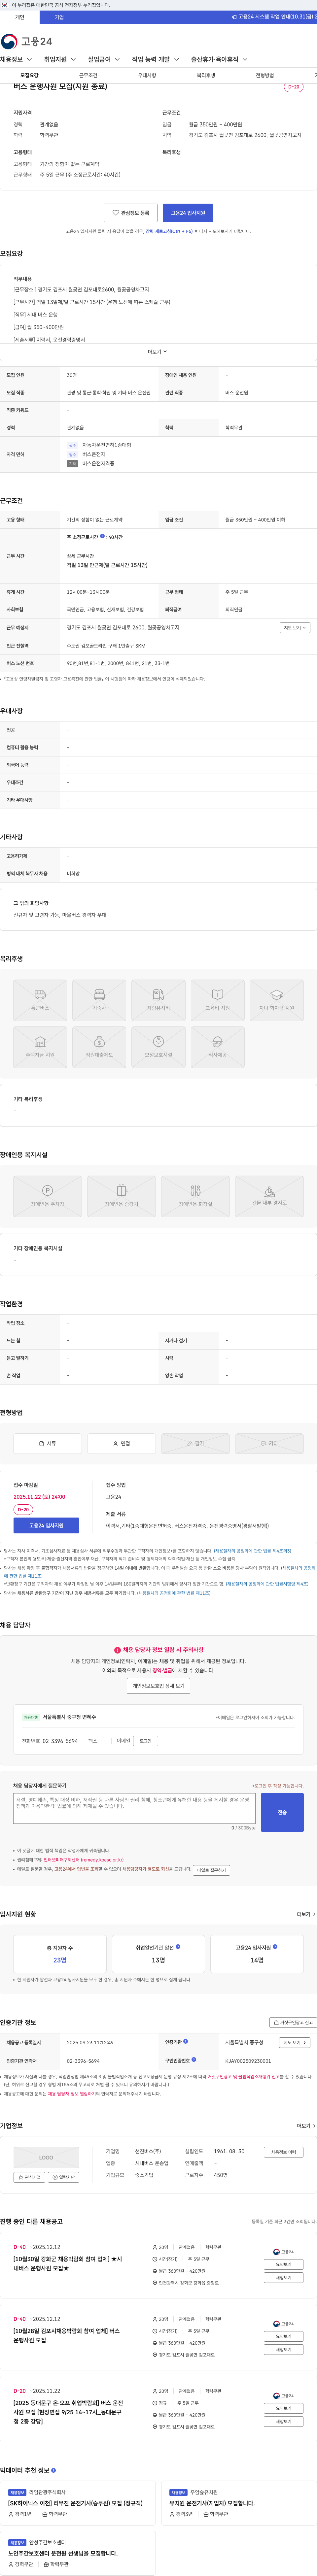Click 거짓구인광고 신고 button
Image resolution: width=317 pixels, height=2576 pixels.
coord(293,2022)
